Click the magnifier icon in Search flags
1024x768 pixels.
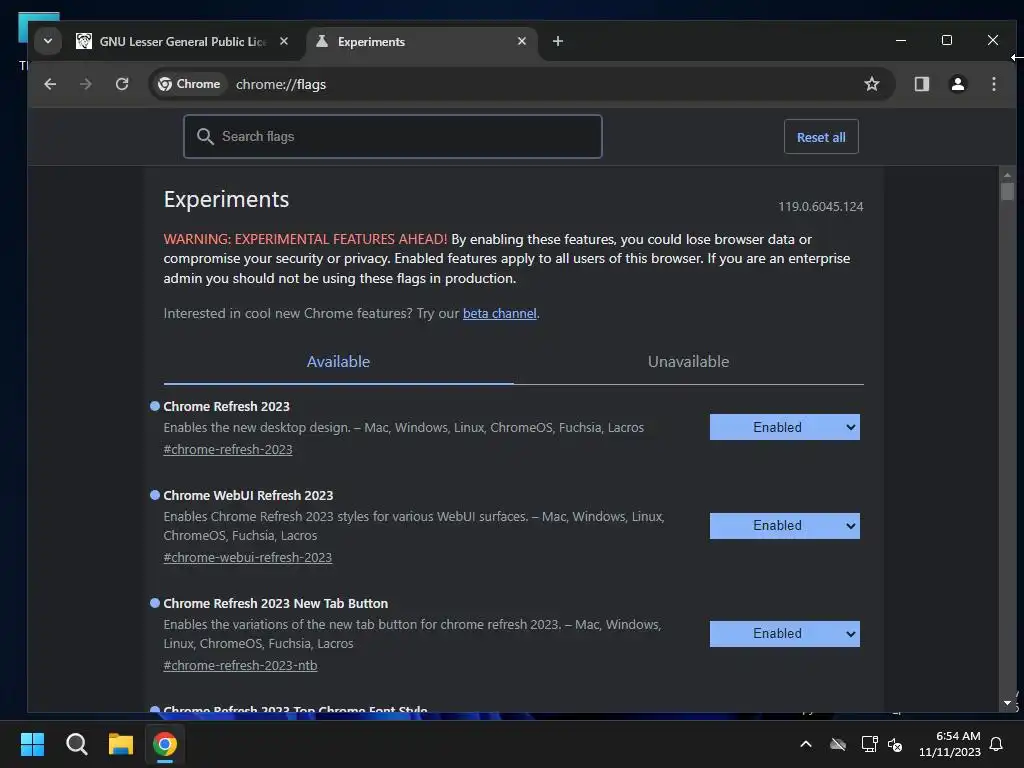(205, 136)
